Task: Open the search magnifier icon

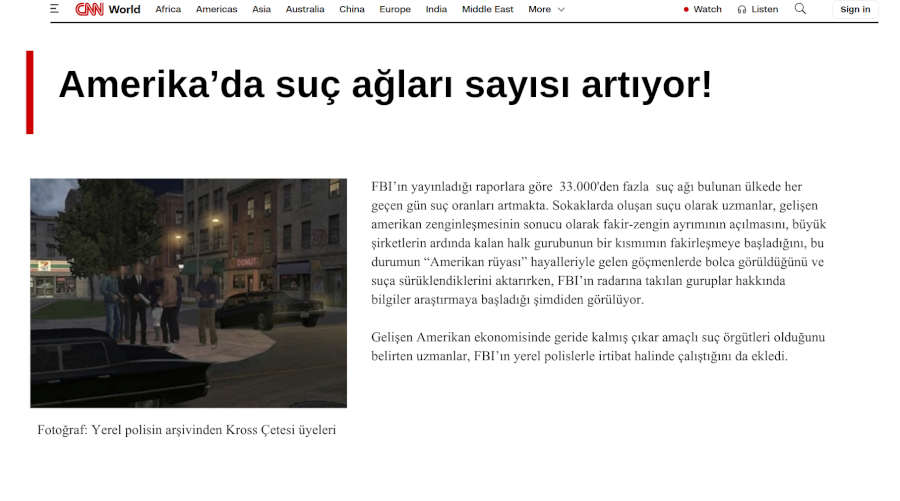Action: tap(800, 9)
